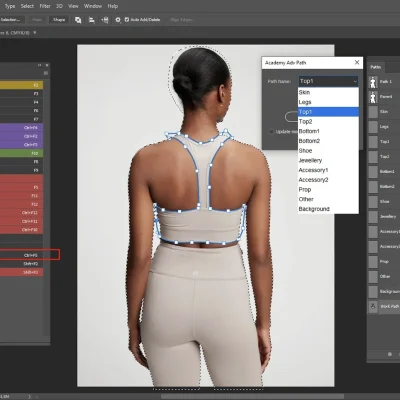Click the Selection… button in options bar
The image size is (400, 400).
tap(12, 20)
